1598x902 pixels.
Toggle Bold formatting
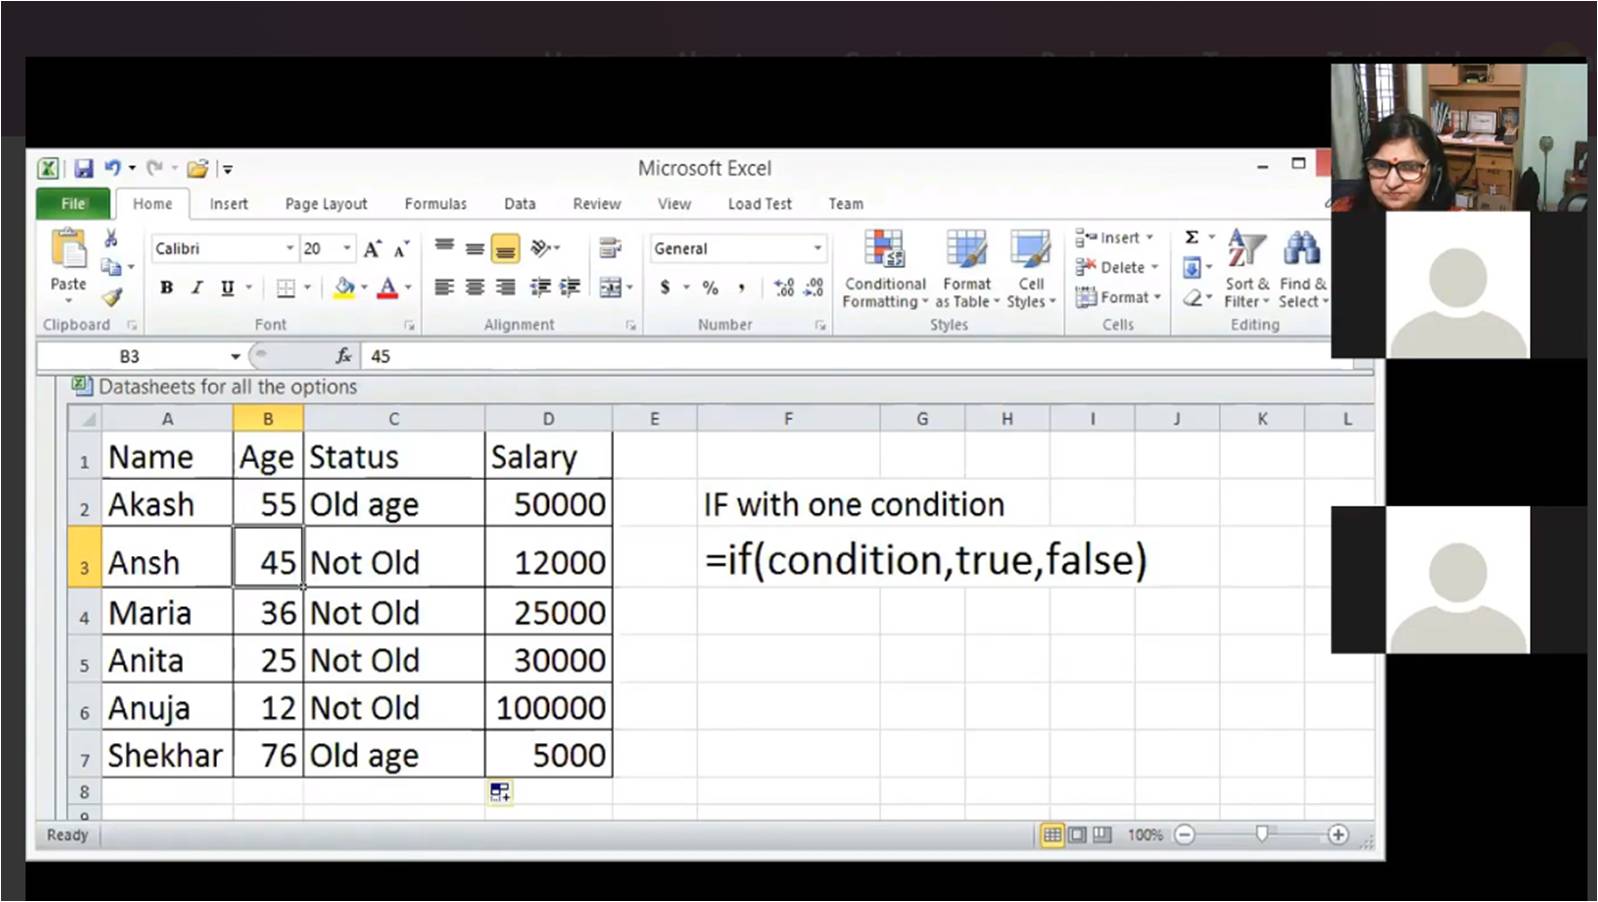pos(167,288)
